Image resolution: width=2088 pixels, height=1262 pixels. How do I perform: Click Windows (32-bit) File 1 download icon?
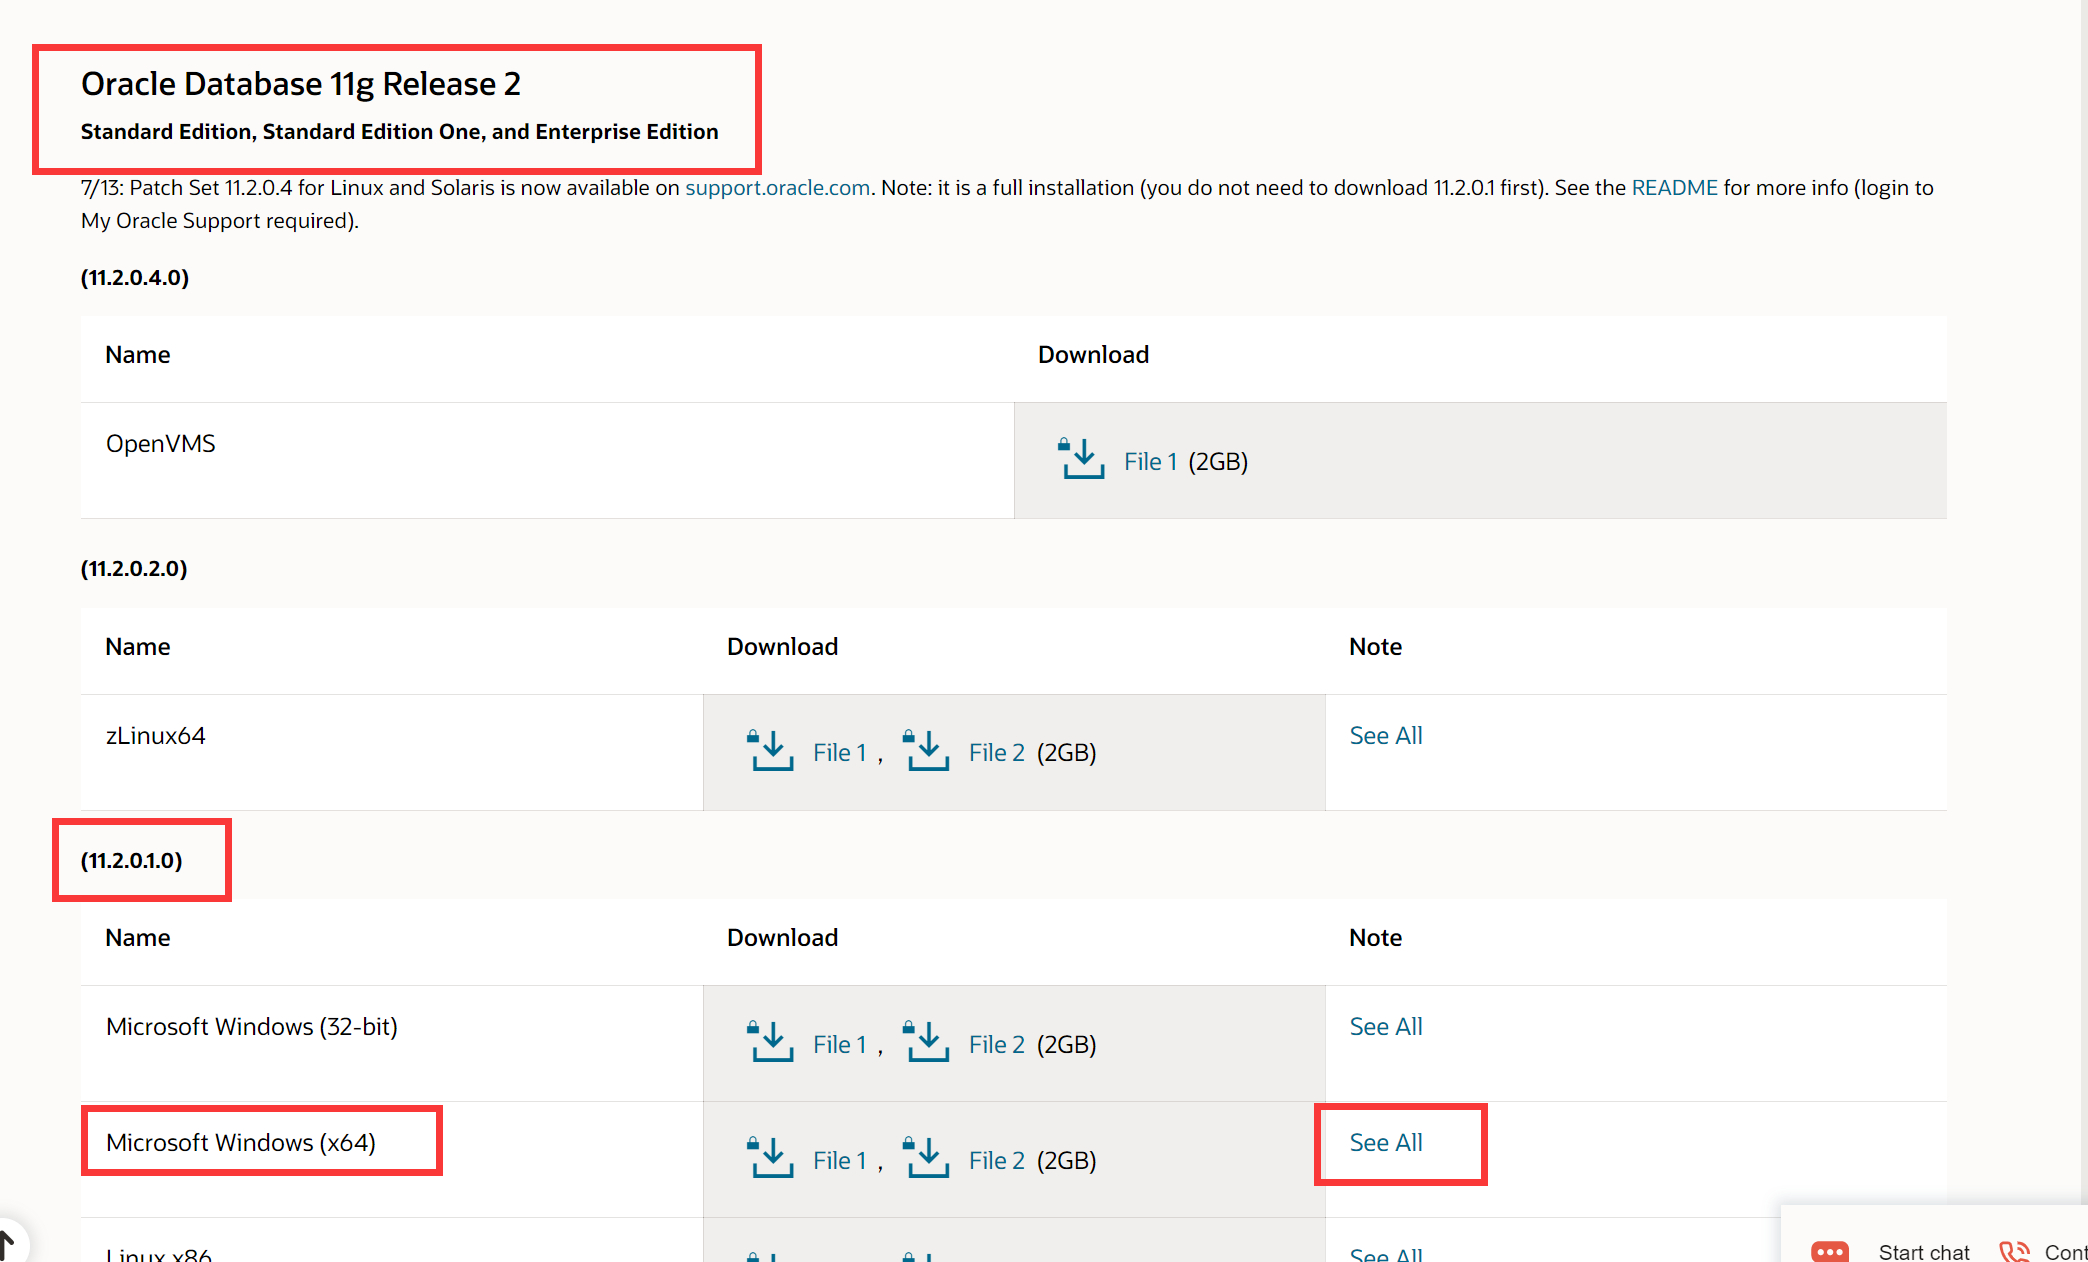770,1042
